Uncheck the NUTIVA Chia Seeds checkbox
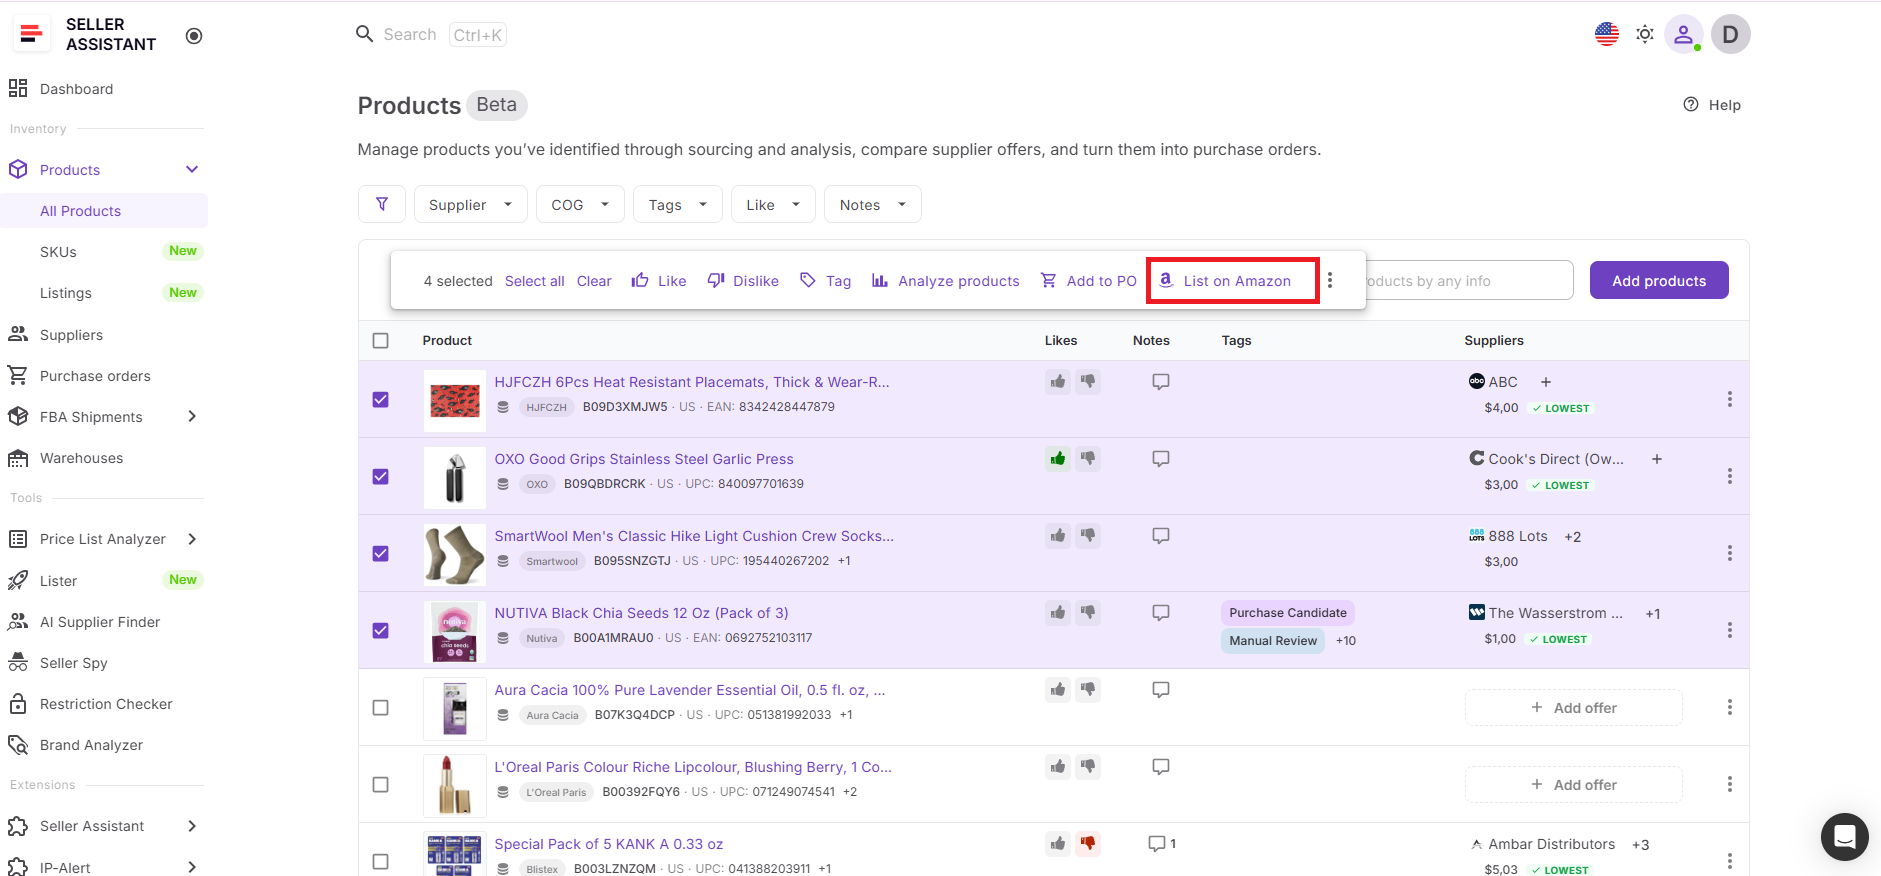This screenshot has height=876, width=1881. click(381, 630)
